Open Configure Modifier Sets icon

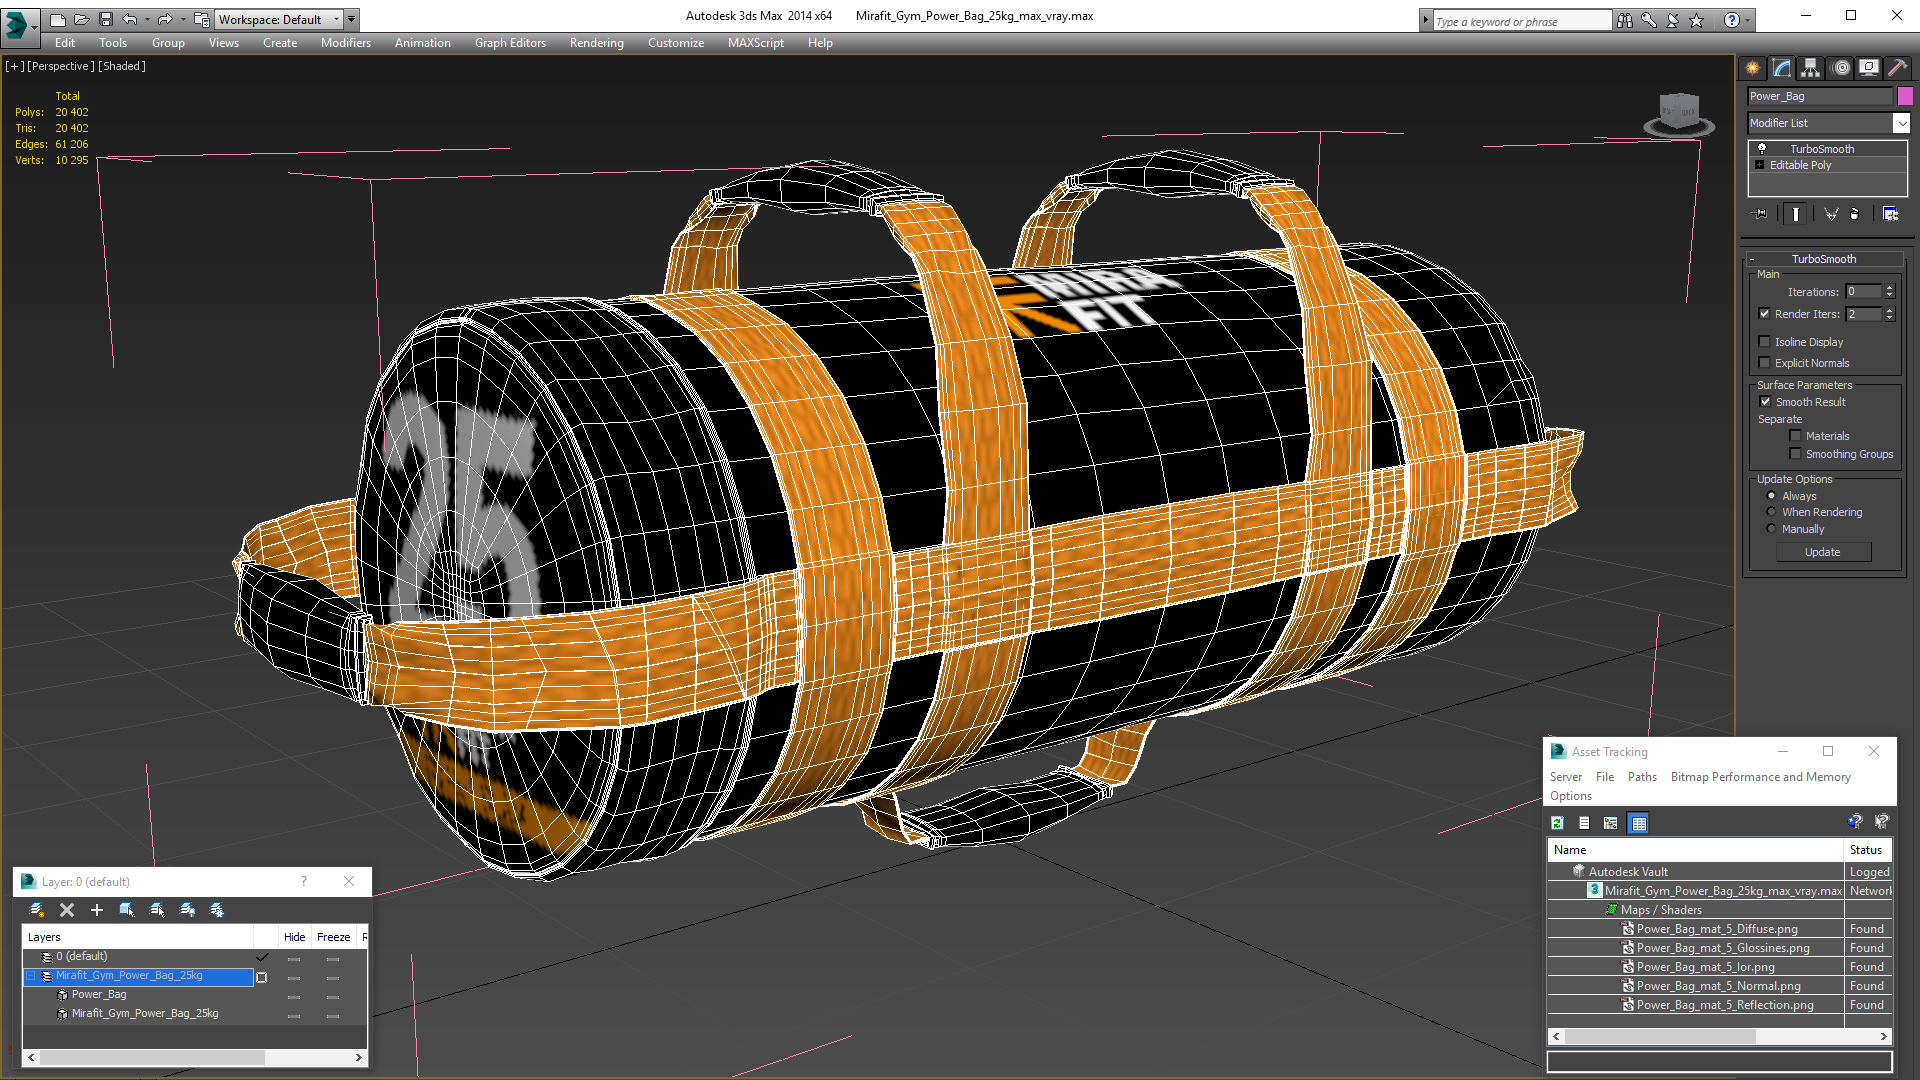(1890, 214)
